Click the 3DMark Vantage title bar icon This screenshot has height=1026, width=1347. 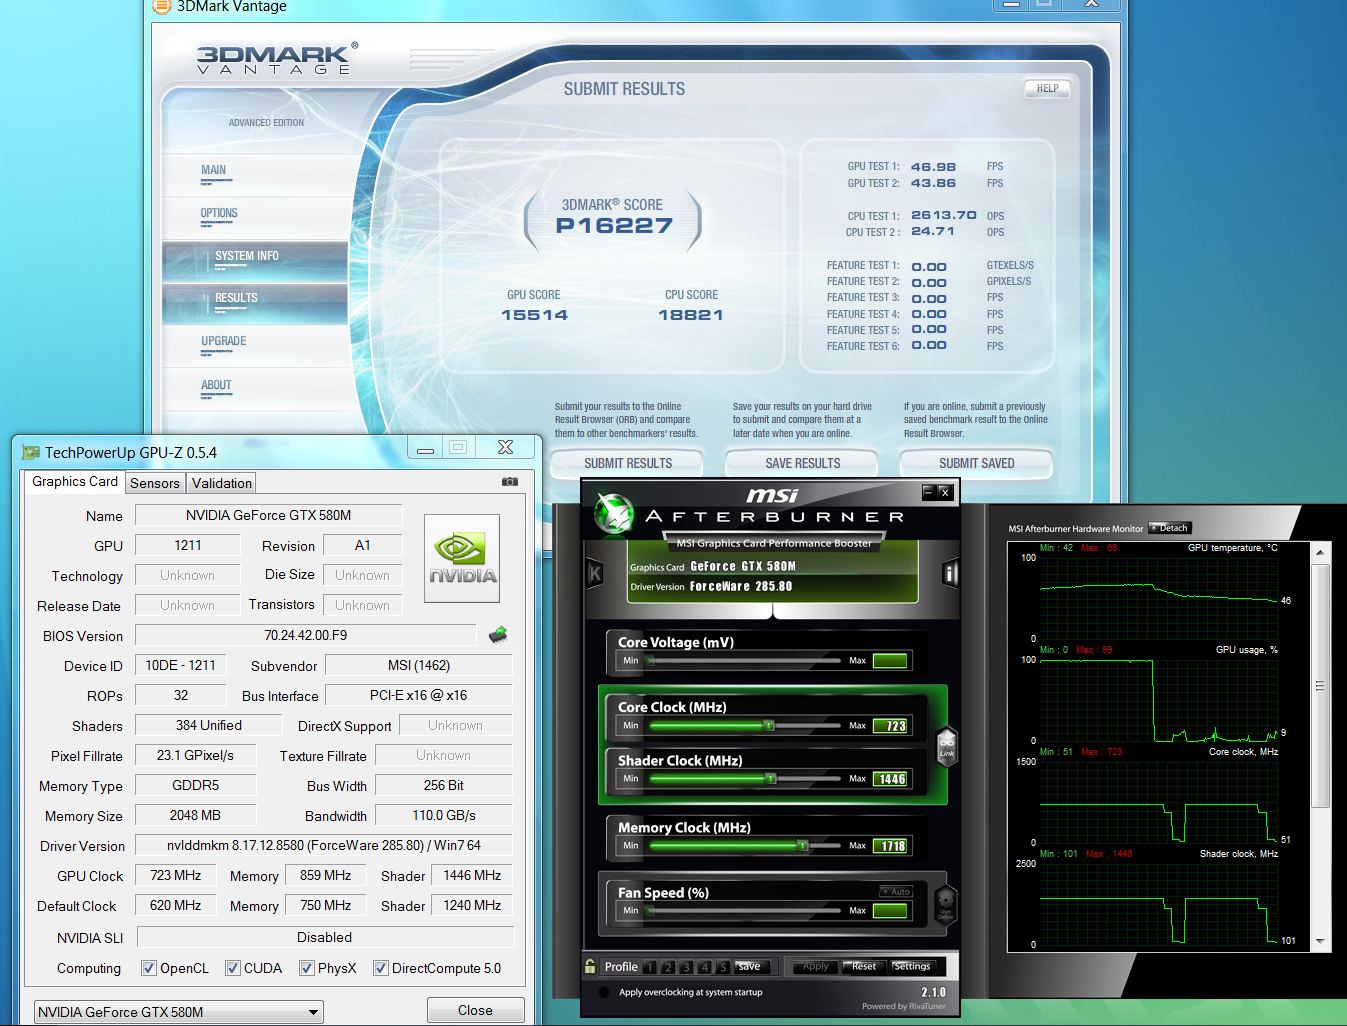click(161, 6)
